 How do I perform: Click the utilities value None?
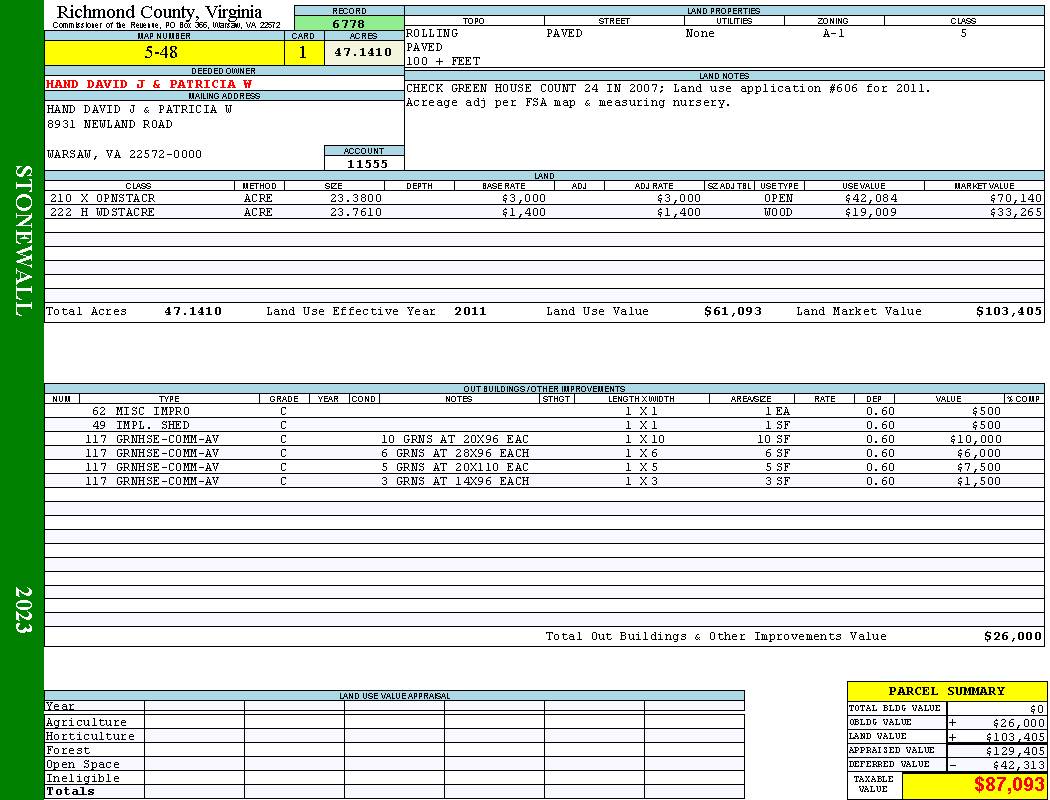[x=700, y=33]
